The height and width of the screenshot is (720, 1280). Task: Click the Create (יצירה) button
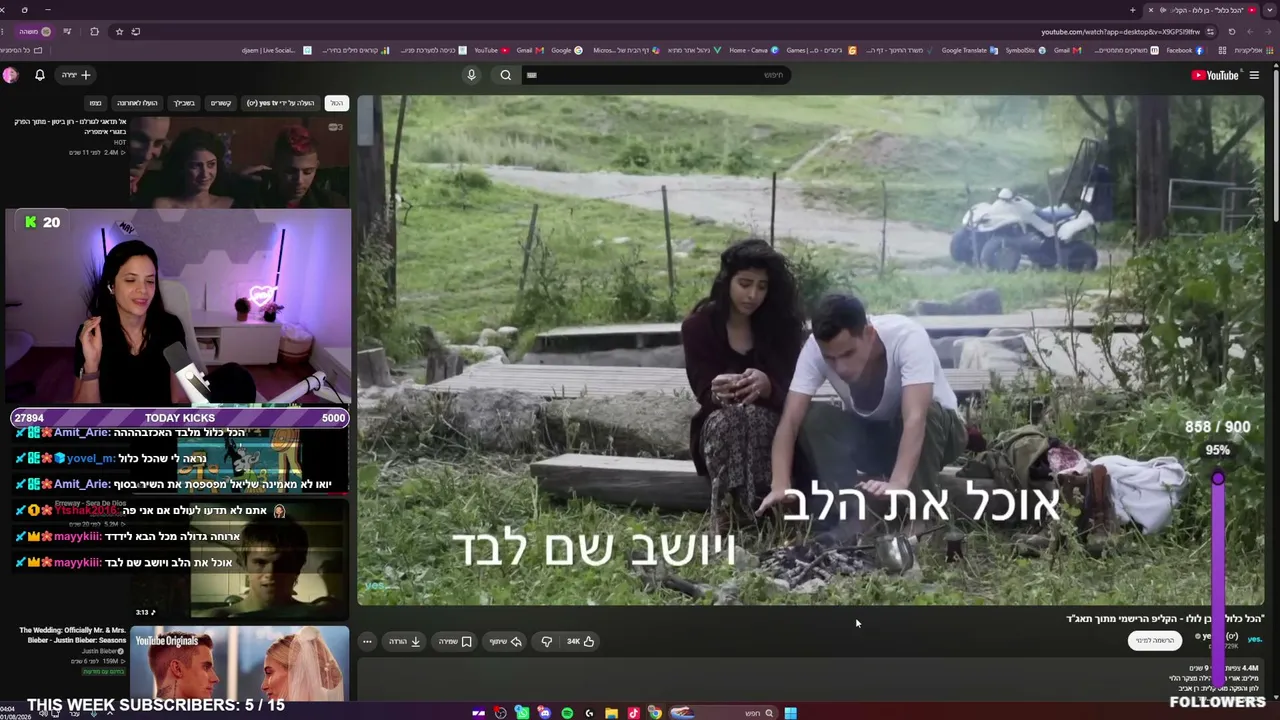[x=76, y=75]
